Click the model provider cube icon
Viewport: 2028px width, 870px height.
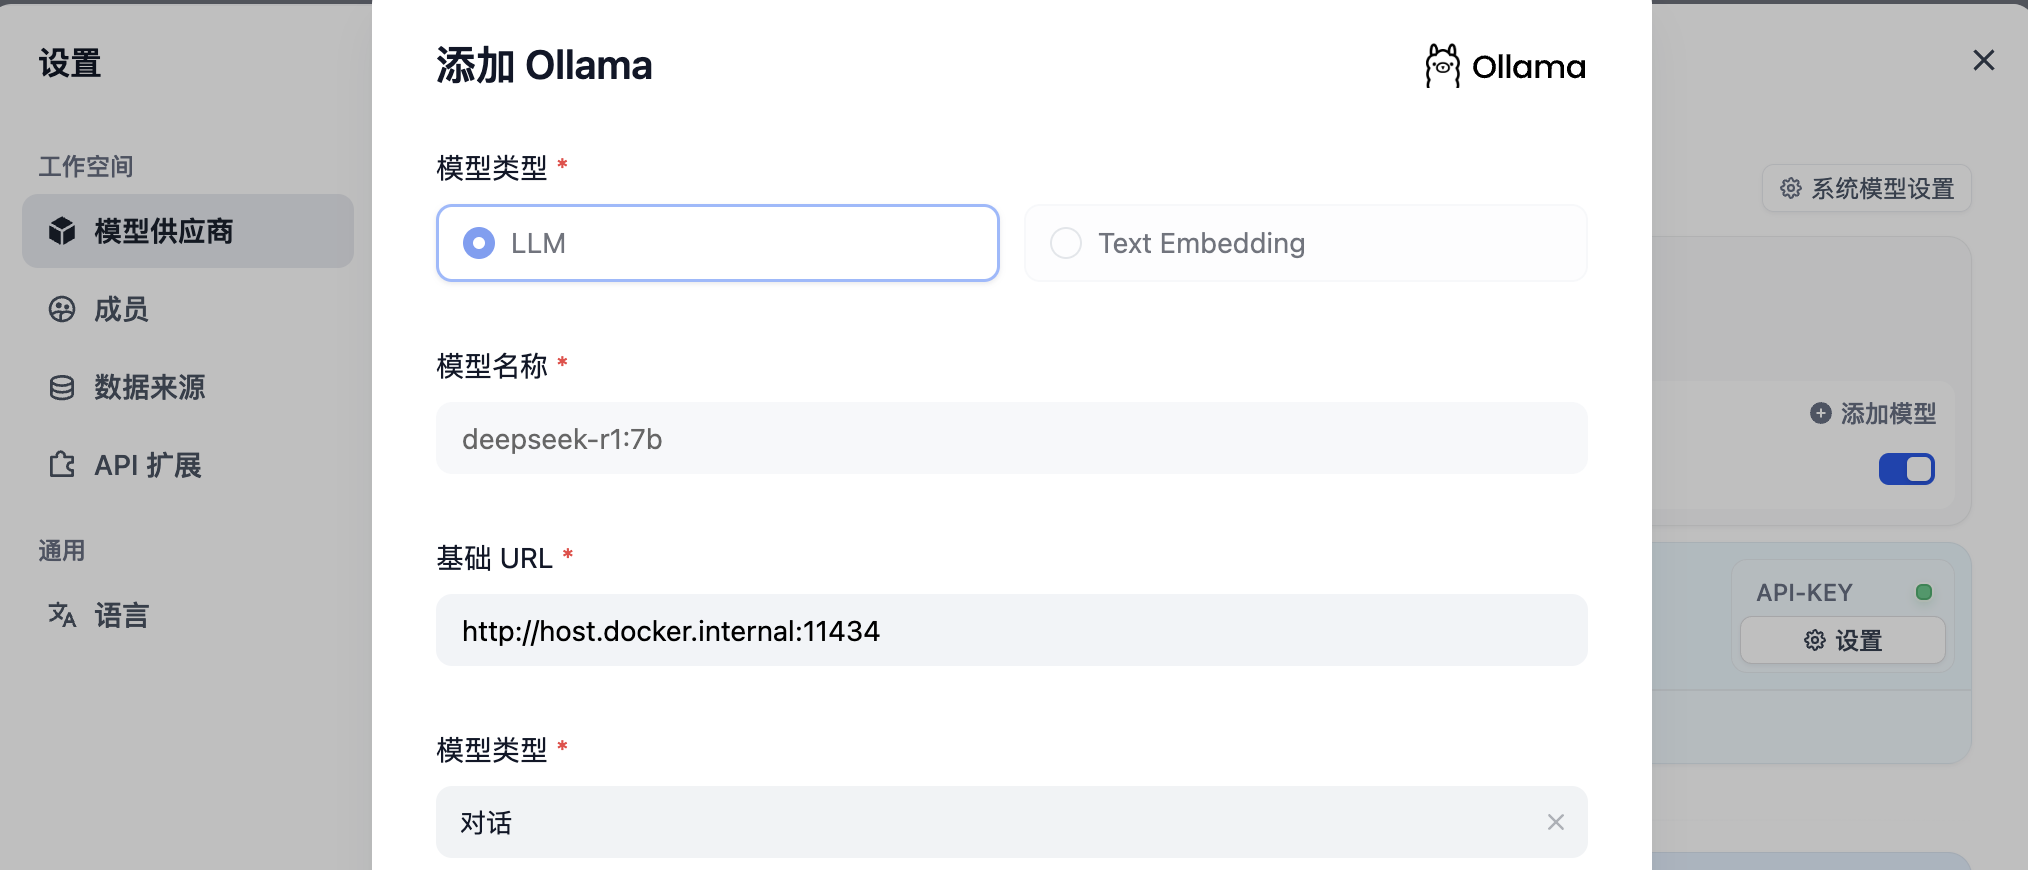coord(62,231)
